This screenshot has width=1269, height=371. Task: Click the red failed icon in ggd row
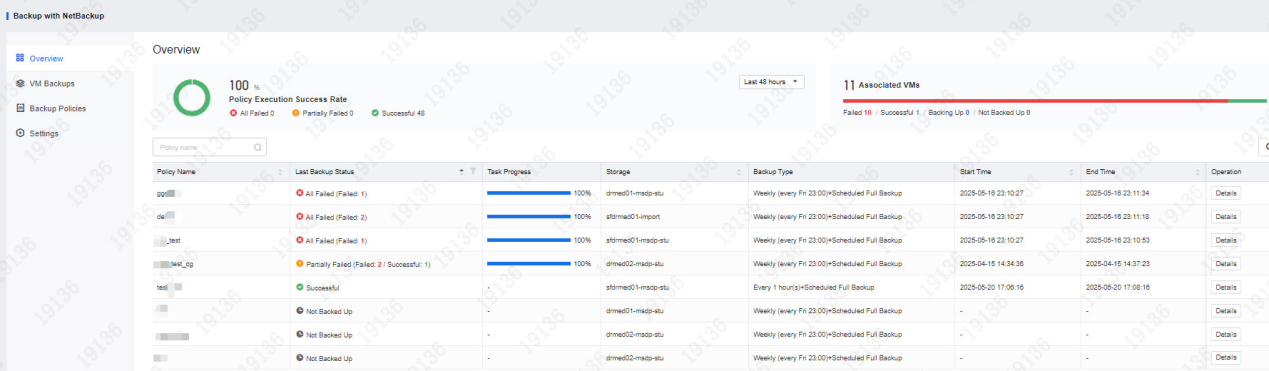click(300, 193)
